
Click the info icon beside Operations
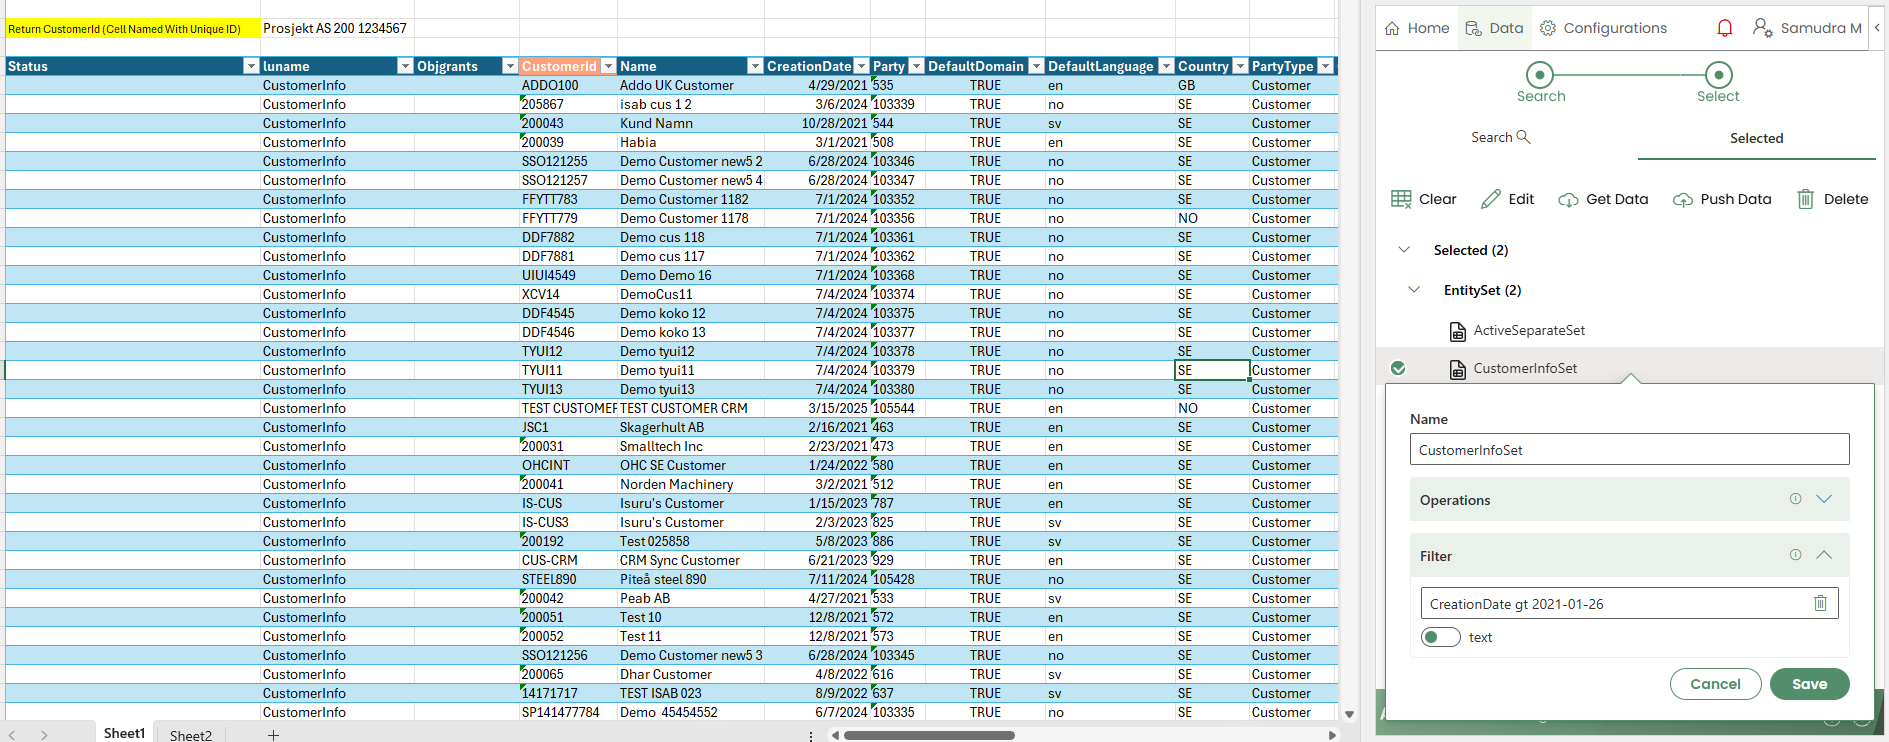tap(1795, 499)
